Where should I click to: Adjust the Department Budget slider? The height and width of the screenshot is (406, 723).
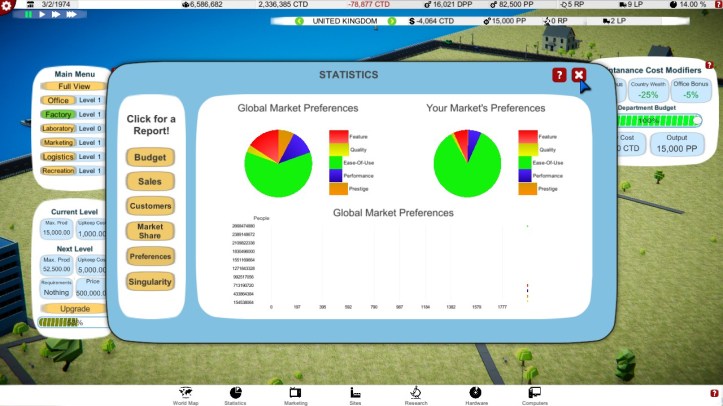click(698, 120)
